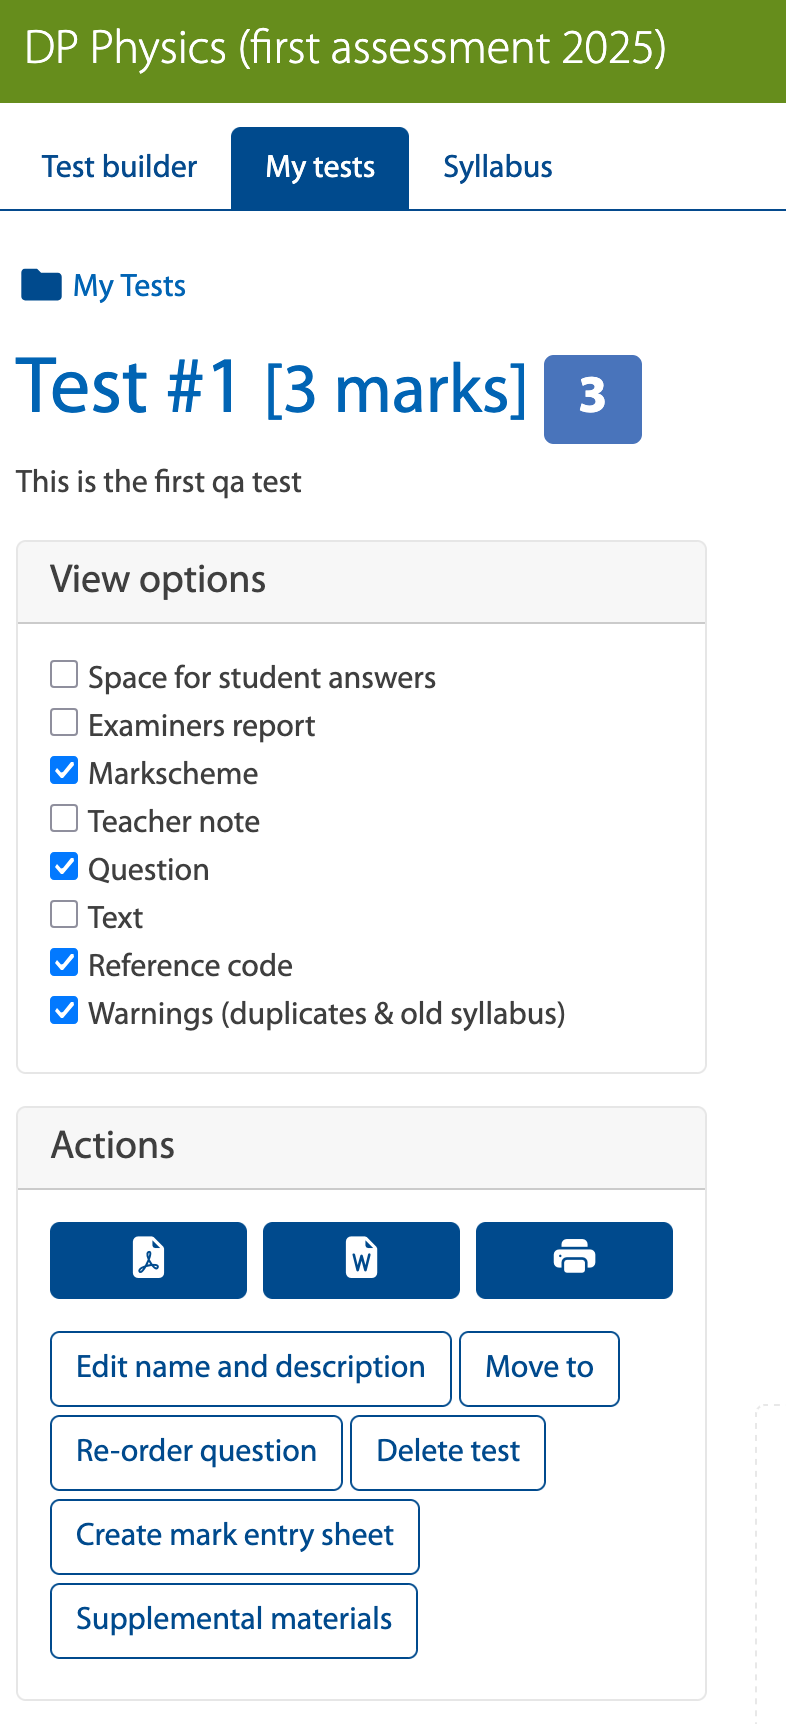The image size is (786, 1724).
Task: Select the My tests tab
Action: (x=319, y=167)
